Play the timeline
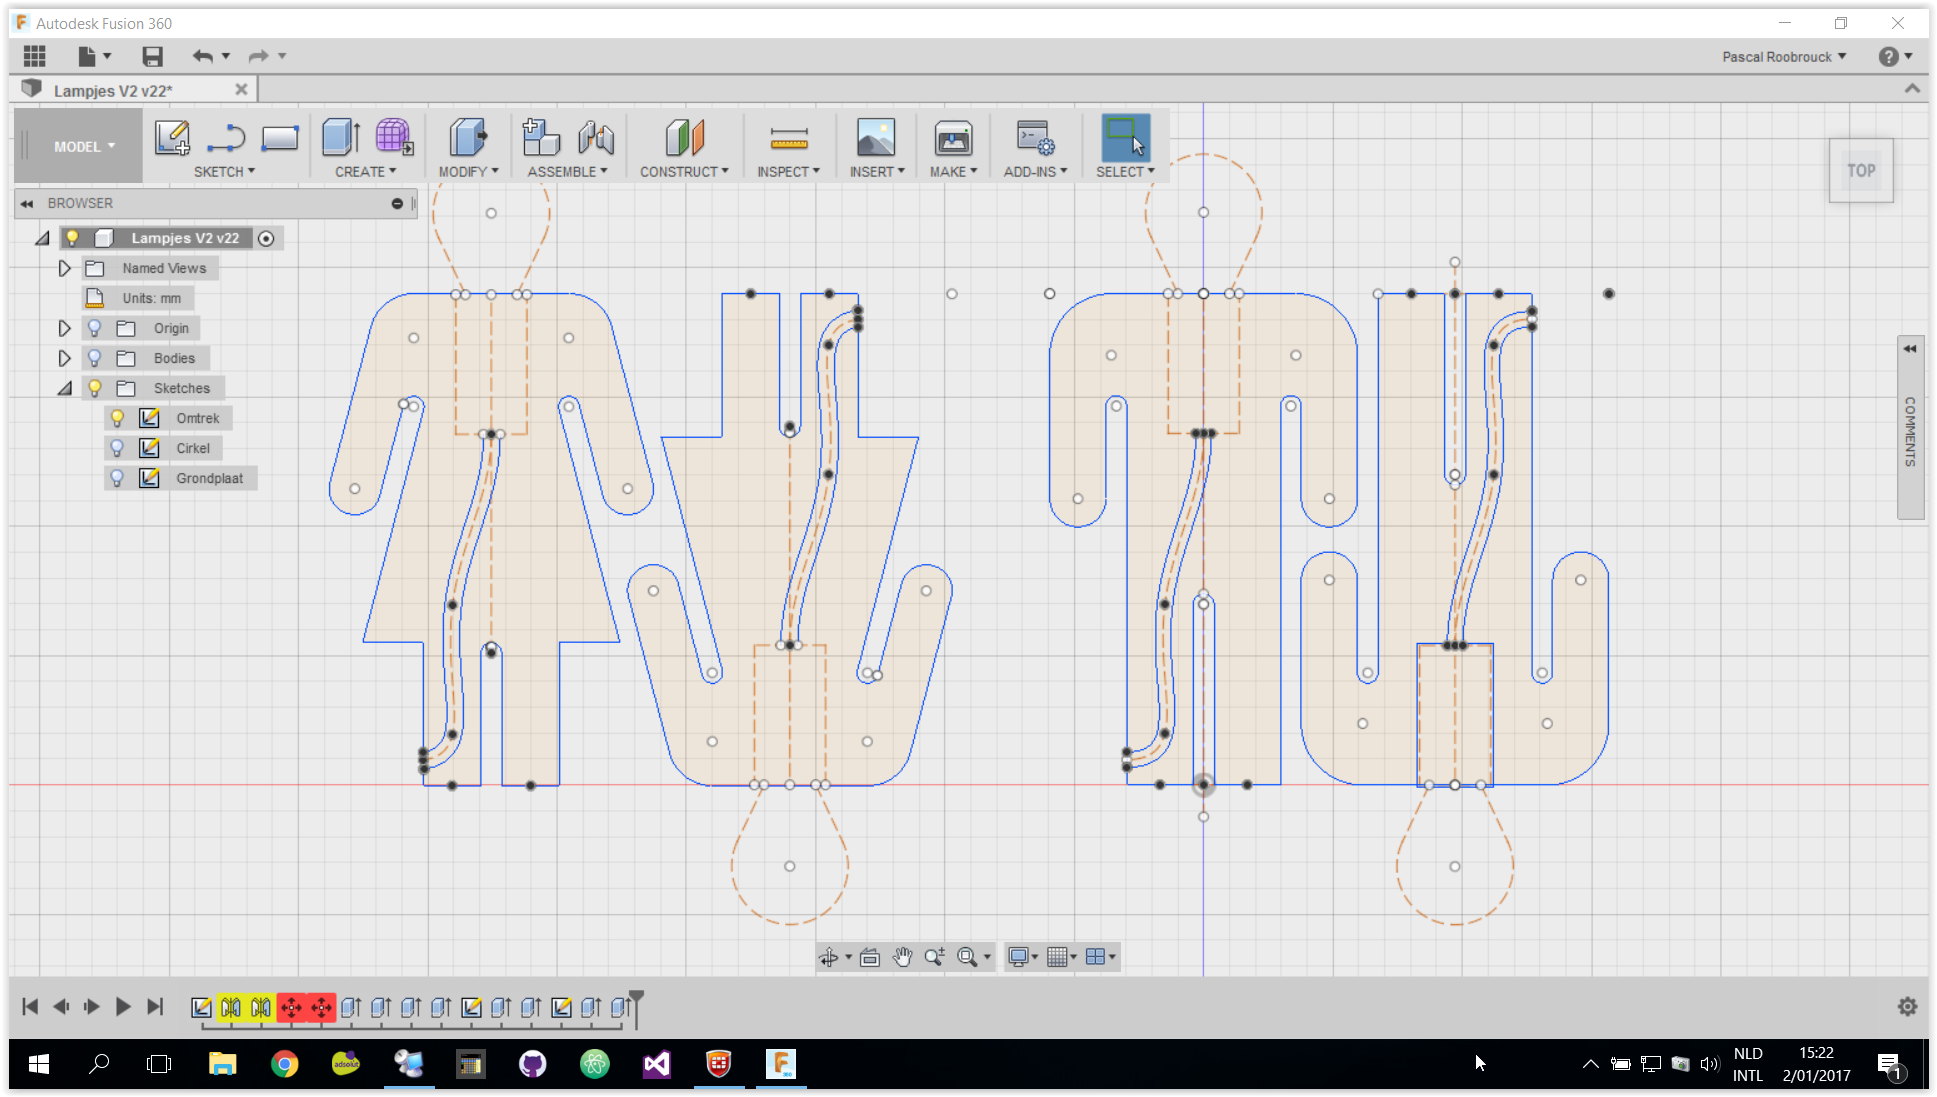This screenshot has height=1097, width=1937. (123, 1007)
